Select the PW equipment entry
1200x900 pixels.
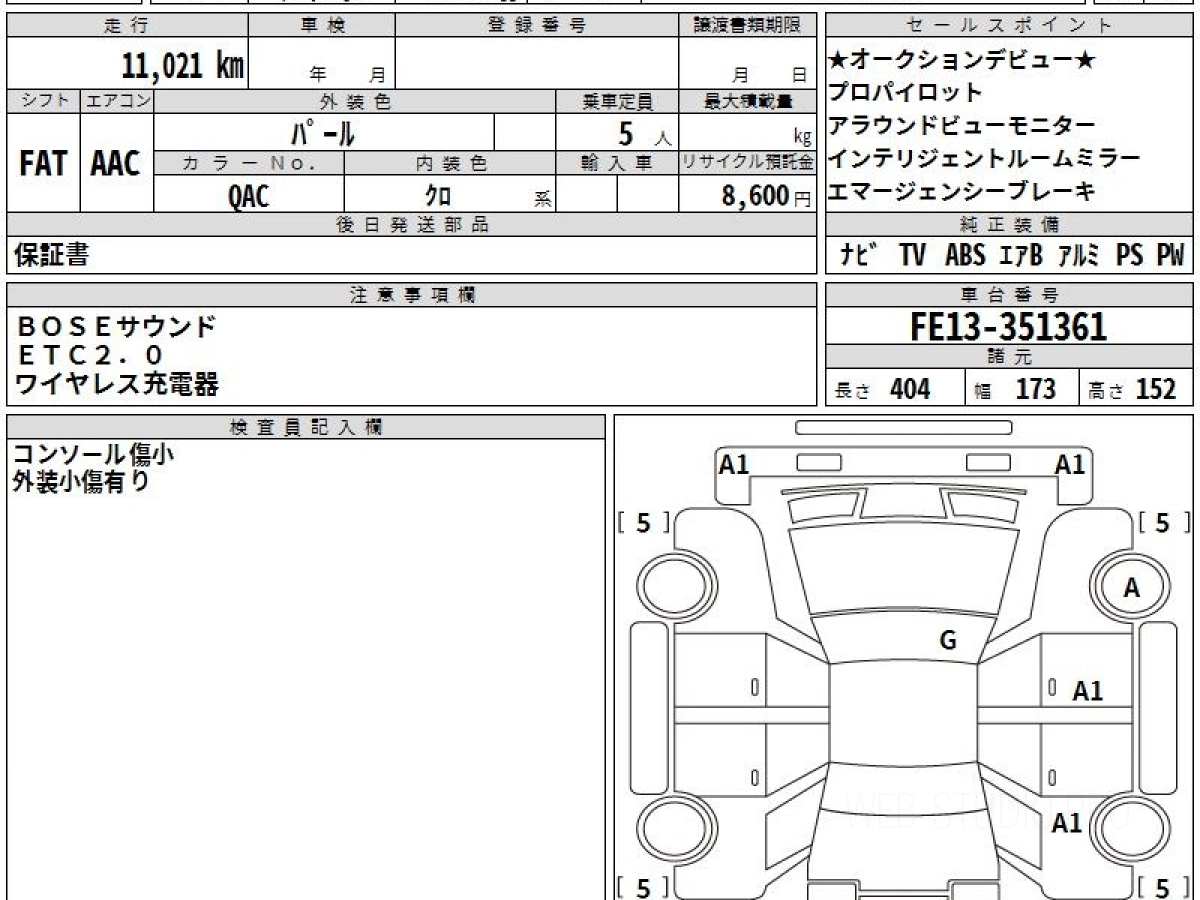click(1170, 255)
